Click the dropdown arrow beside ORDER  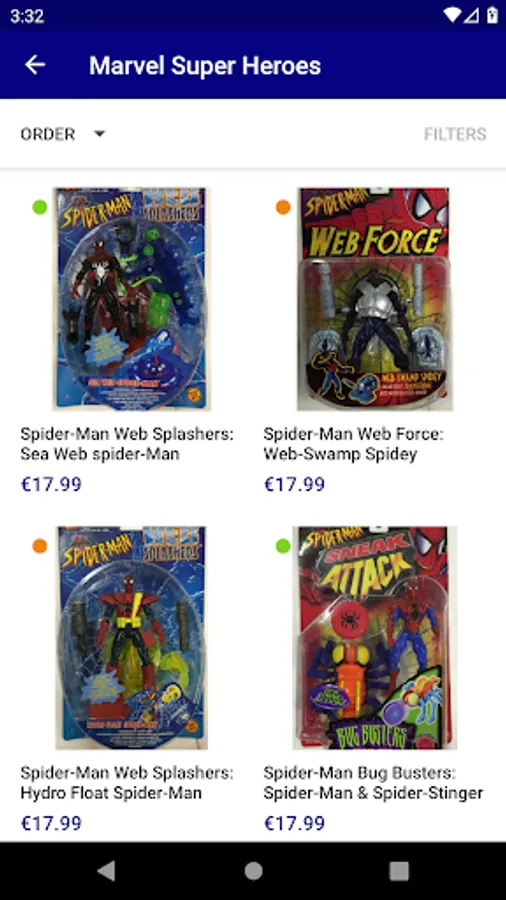click(x=99, y=134)
